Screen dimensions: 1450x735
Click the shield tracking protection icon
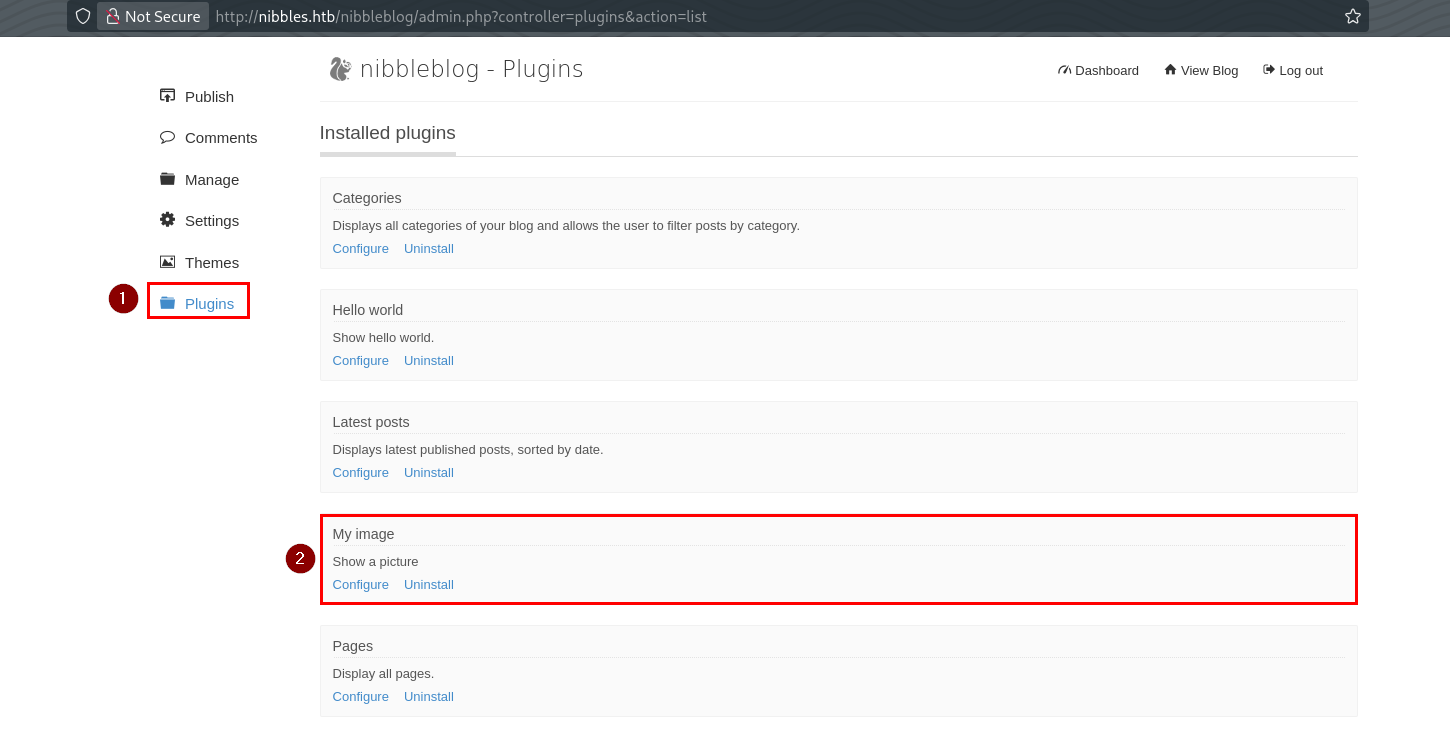click(x=83, y=16)
